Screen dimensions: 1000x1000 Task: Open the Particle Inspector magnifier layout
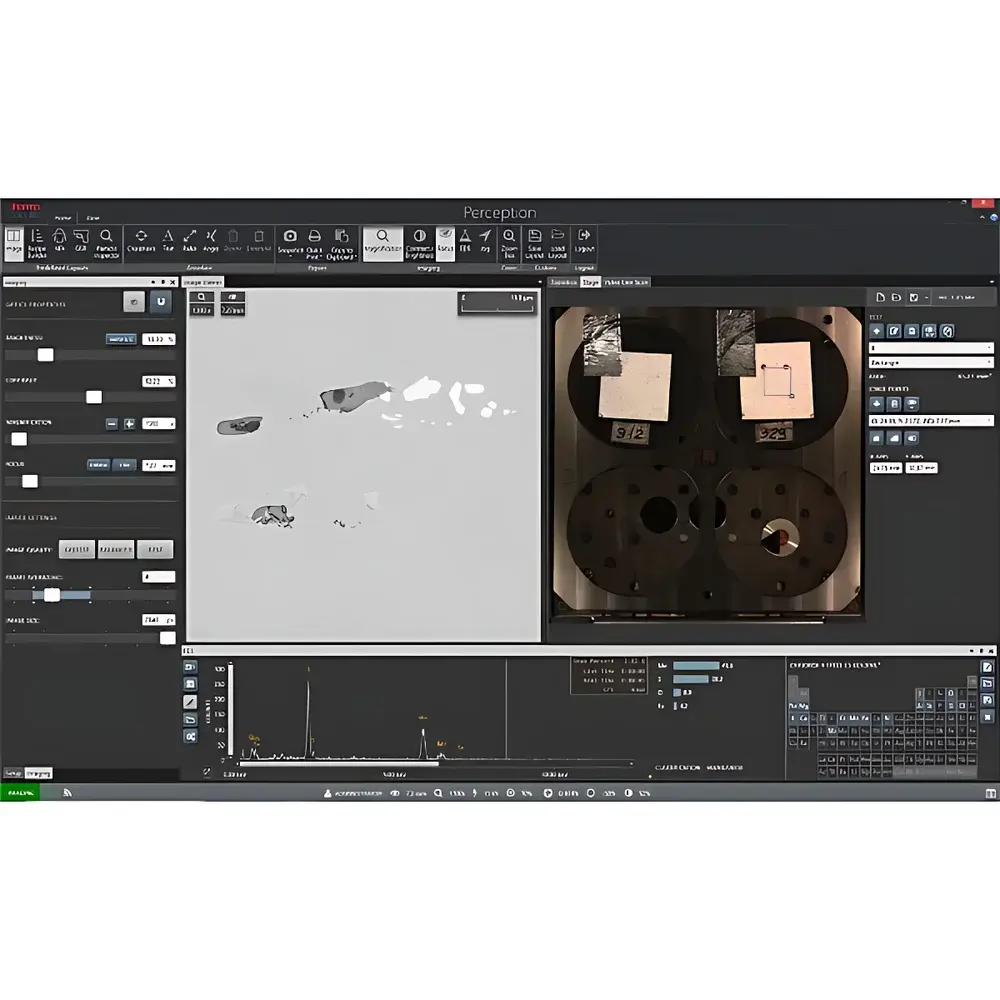107,242
